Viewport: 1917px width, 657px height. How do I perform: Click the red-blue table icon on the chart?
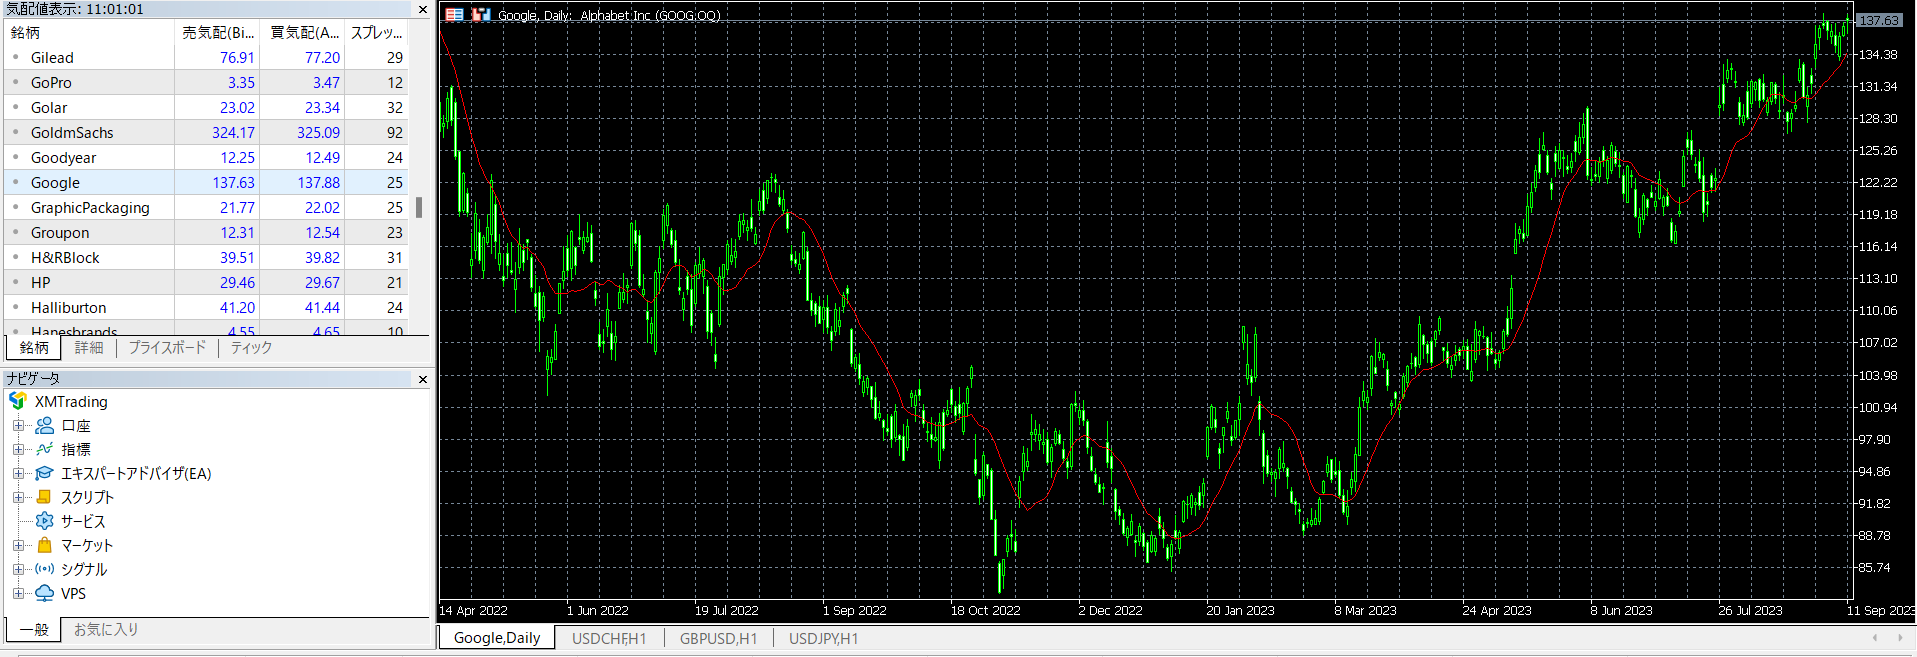[455, 15]
